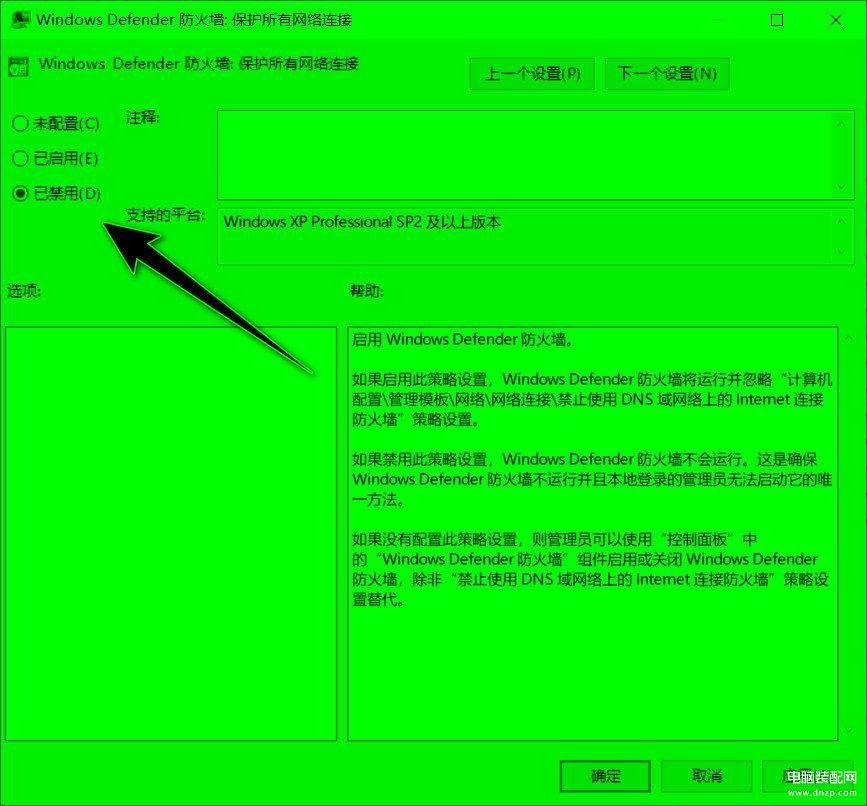This screenshot has height=806, width=867.
Task: Click the comment box scroll up arrow
Action: (x=842, y=124)
